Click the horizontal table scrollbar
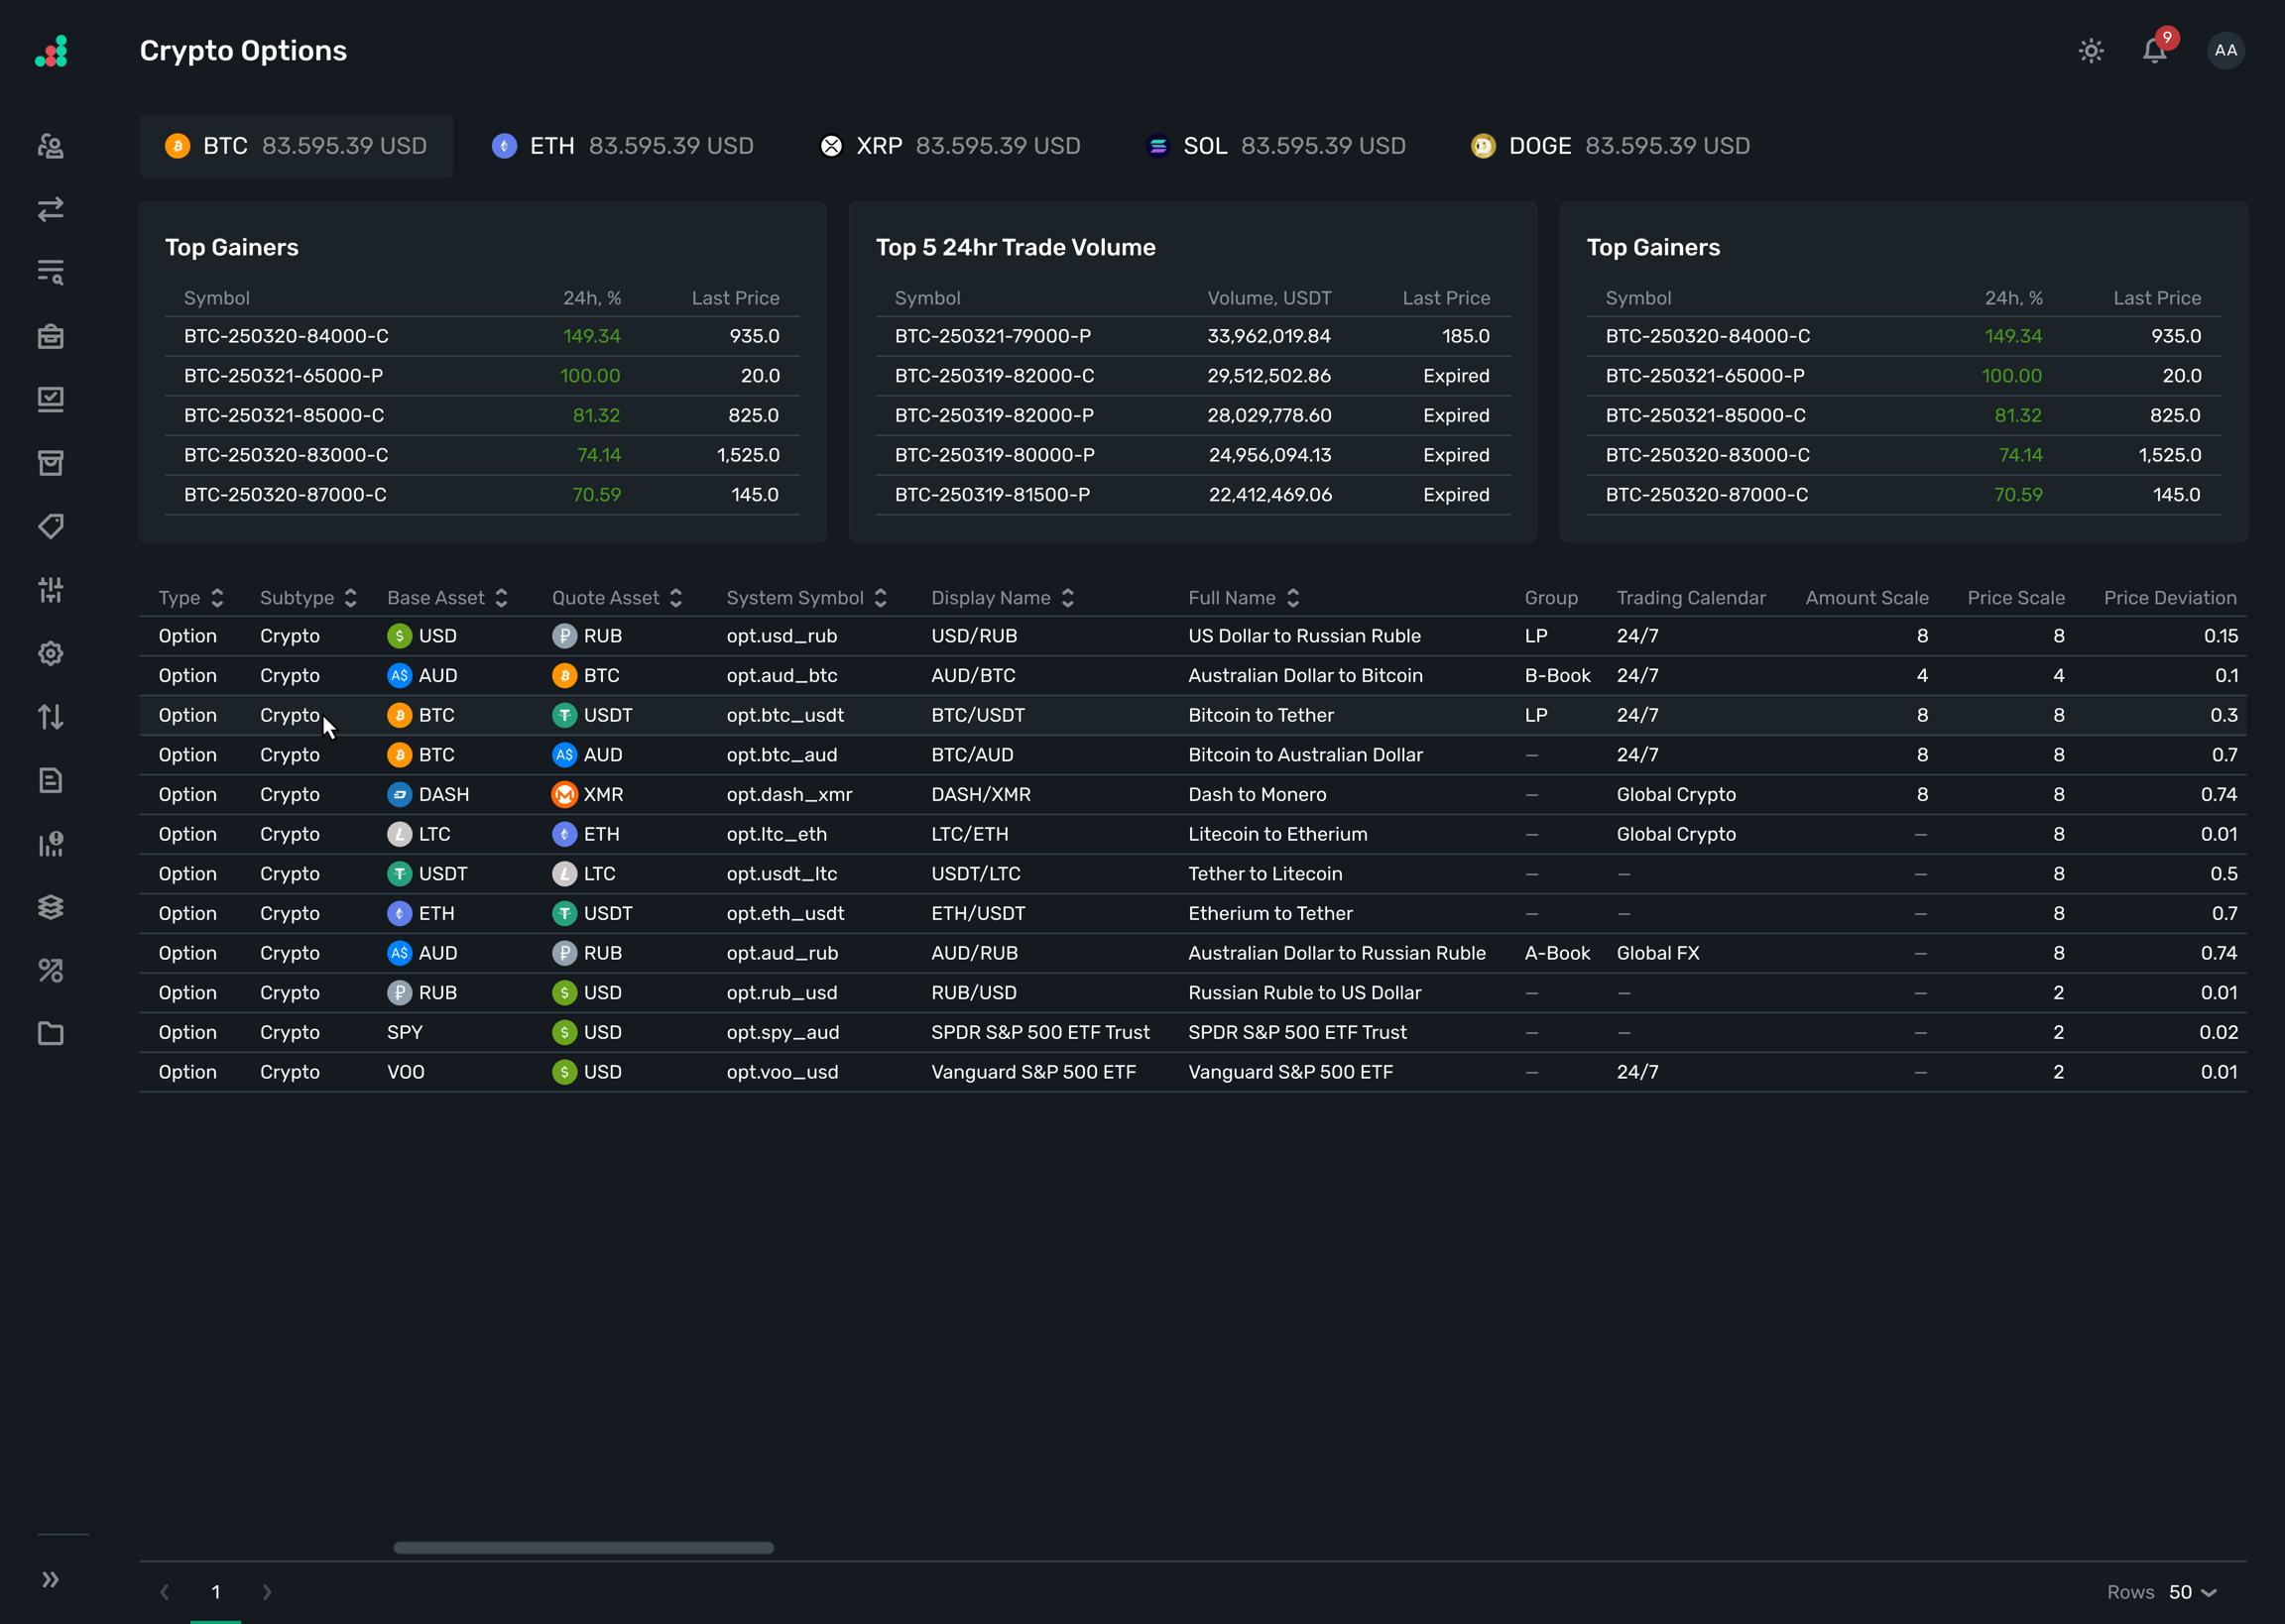Screen dimensions: 2285x1624 (583, 1548)
